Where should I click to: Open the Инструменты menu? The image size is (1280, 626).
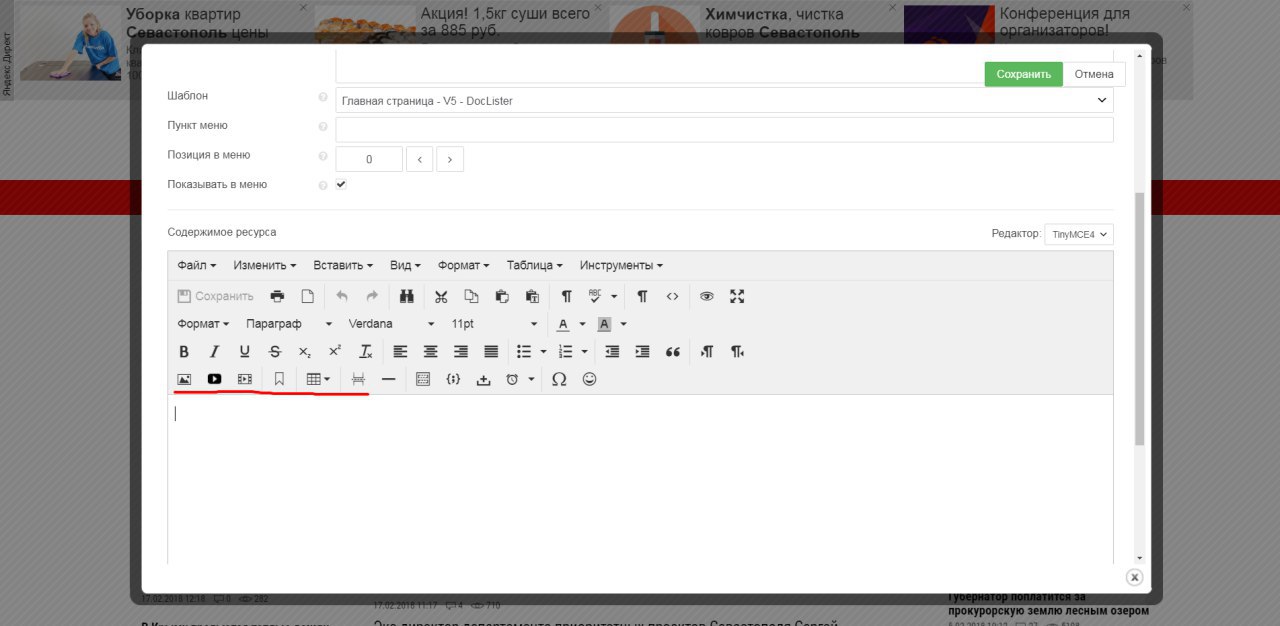pyautogui.click(x=621, y=265)
